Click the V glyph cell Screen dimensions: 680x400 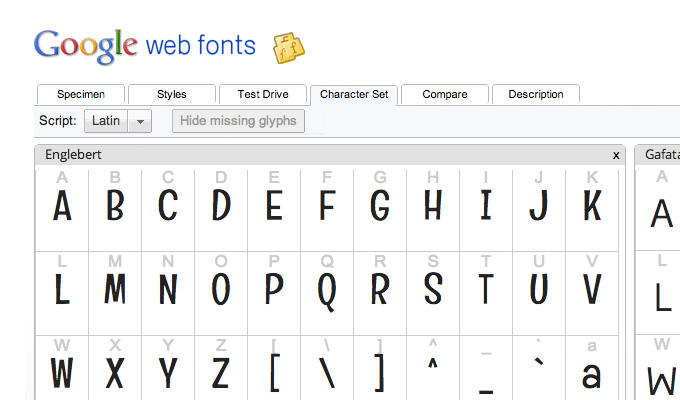(x=592, y=294)
